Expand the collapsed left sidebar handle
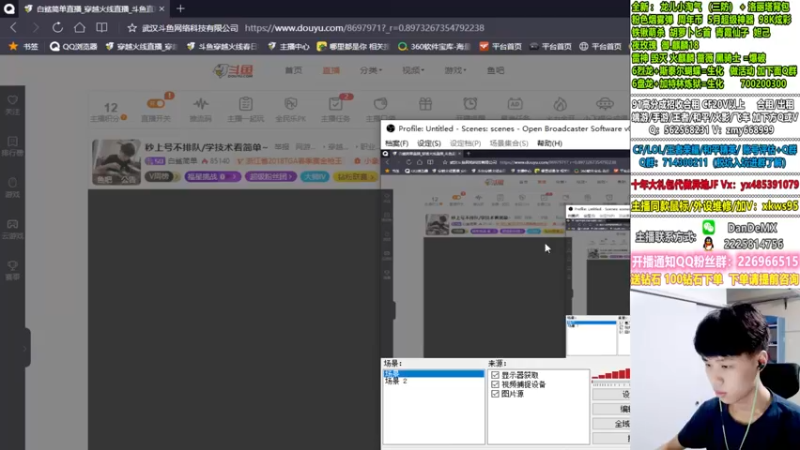The height and width of the screenshot is (450, 800). pyautogui.click(x=24, y=349)
